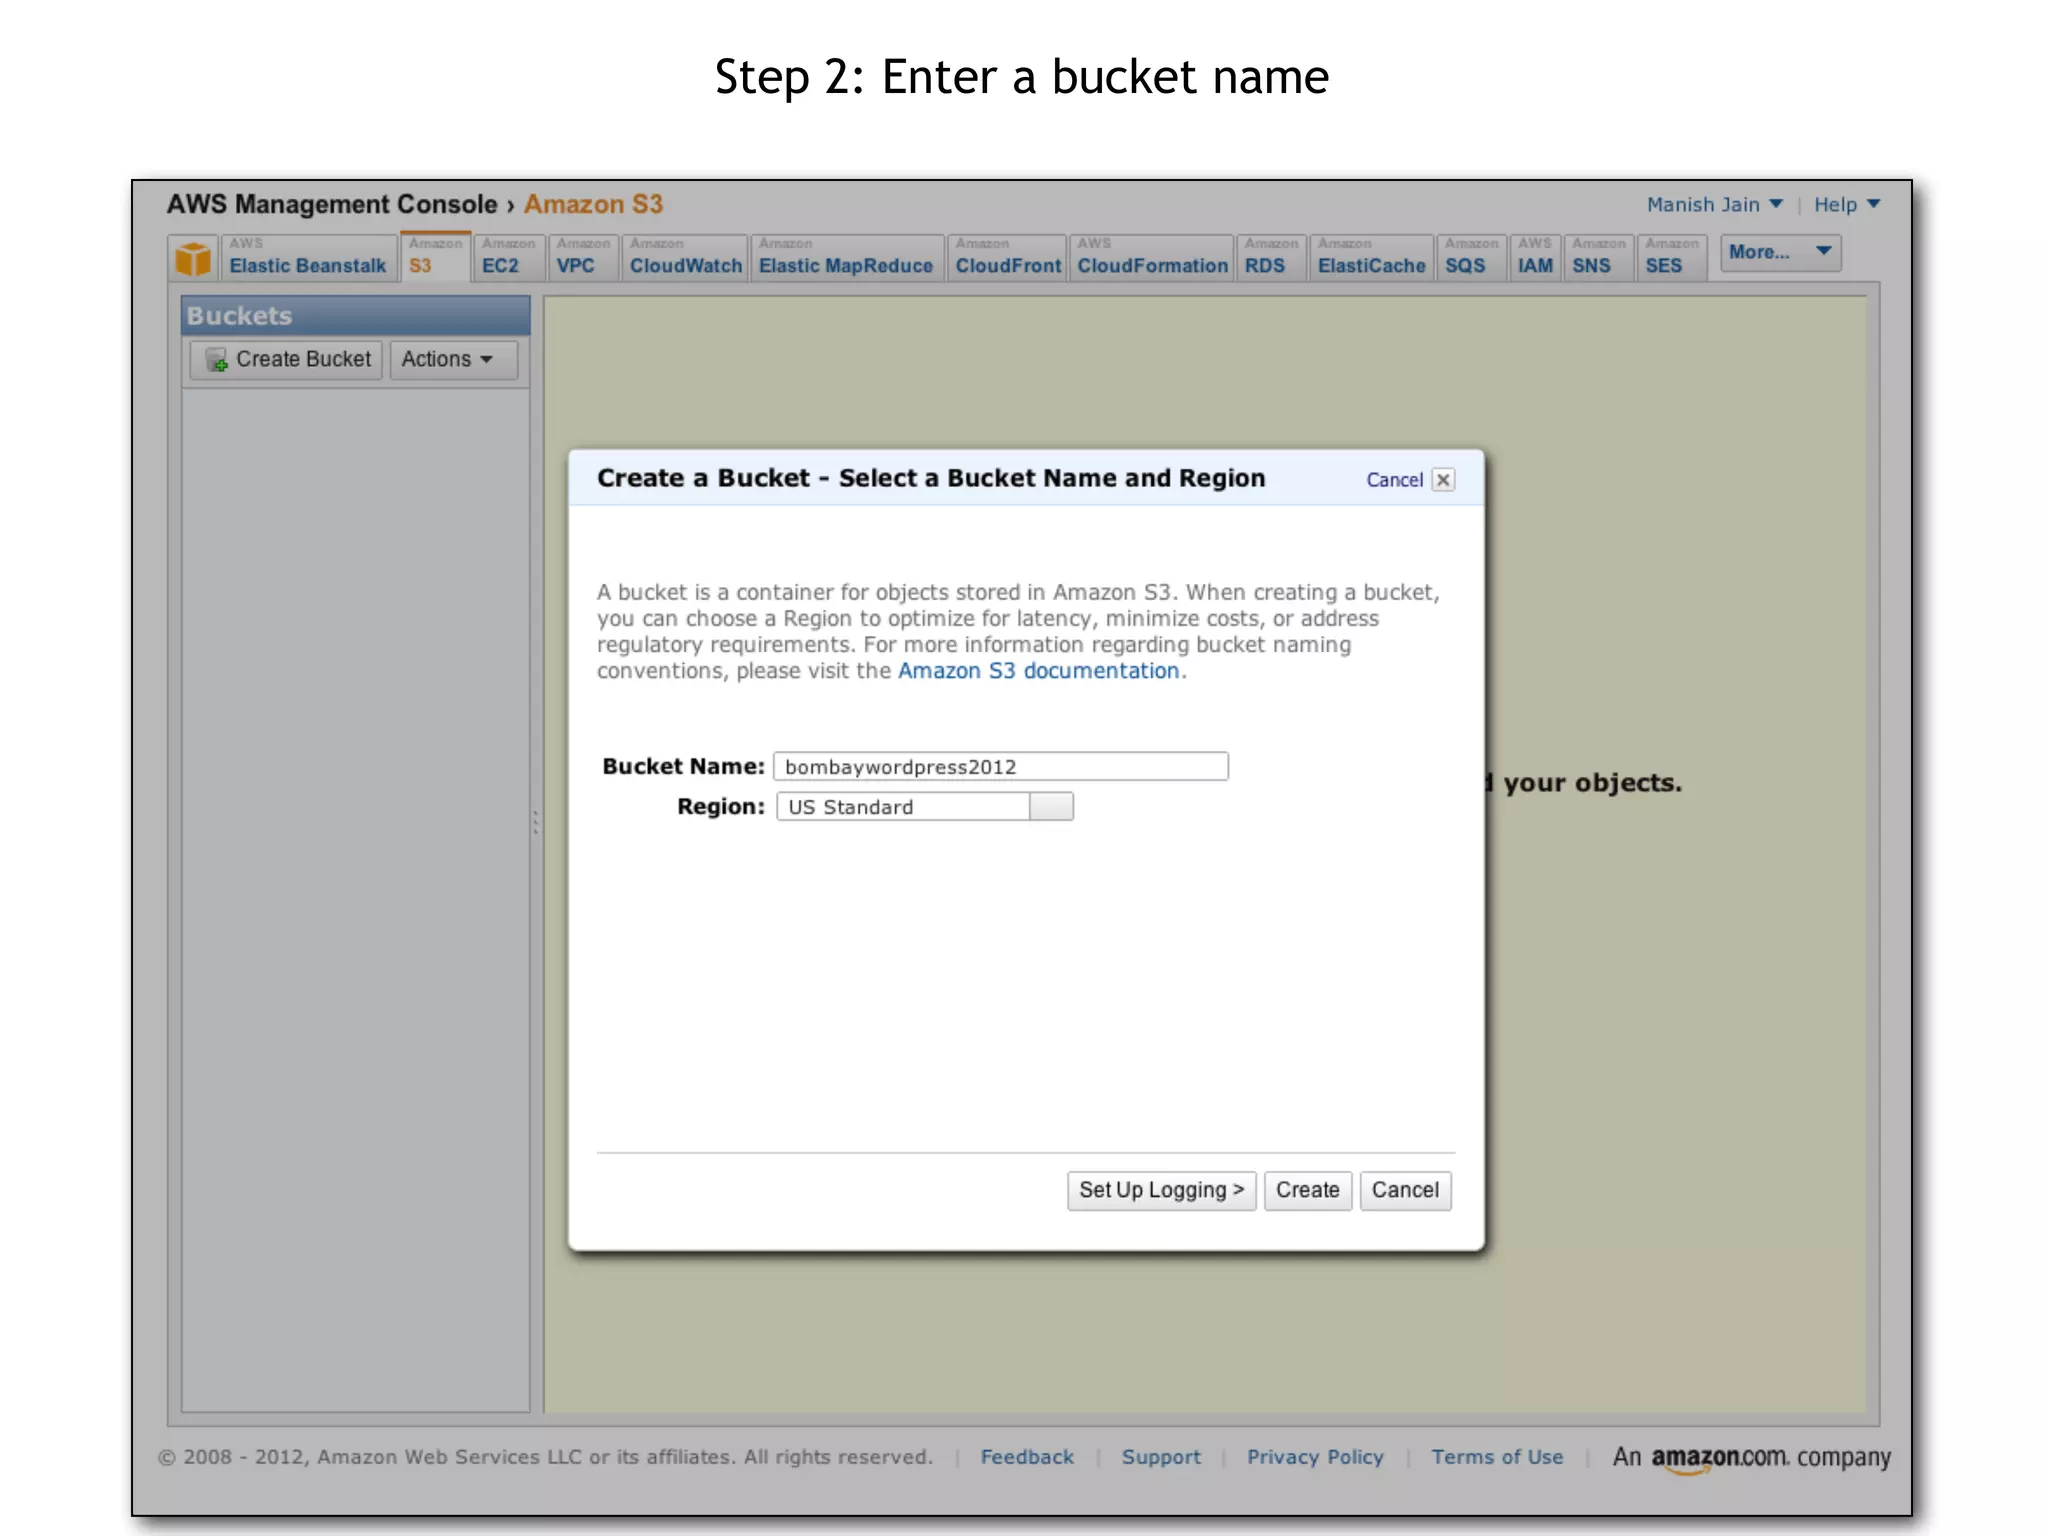Open the Manish Jain account menu
2048x1536 pixels.
1714,205
